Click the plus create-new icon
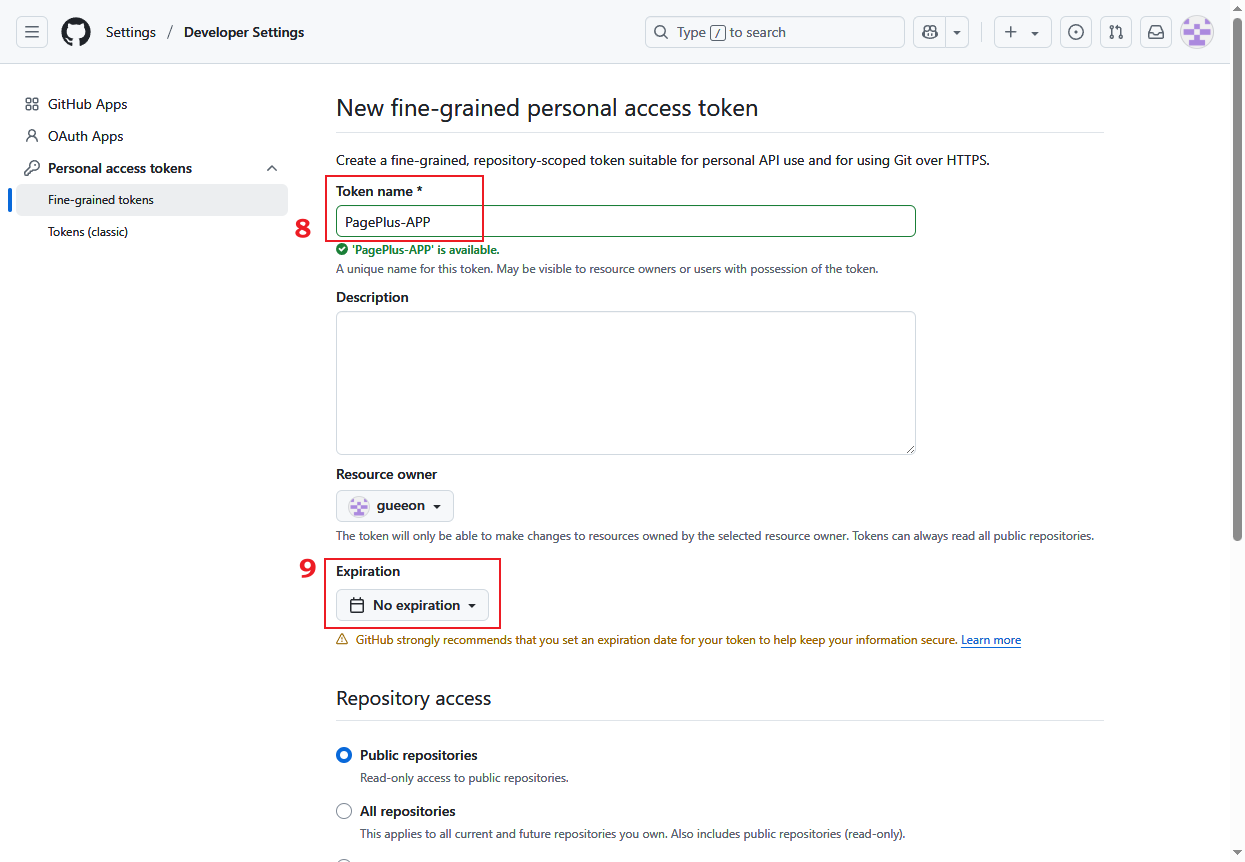The height and width of the screenshot is (862, 1245). [1022, 32]
